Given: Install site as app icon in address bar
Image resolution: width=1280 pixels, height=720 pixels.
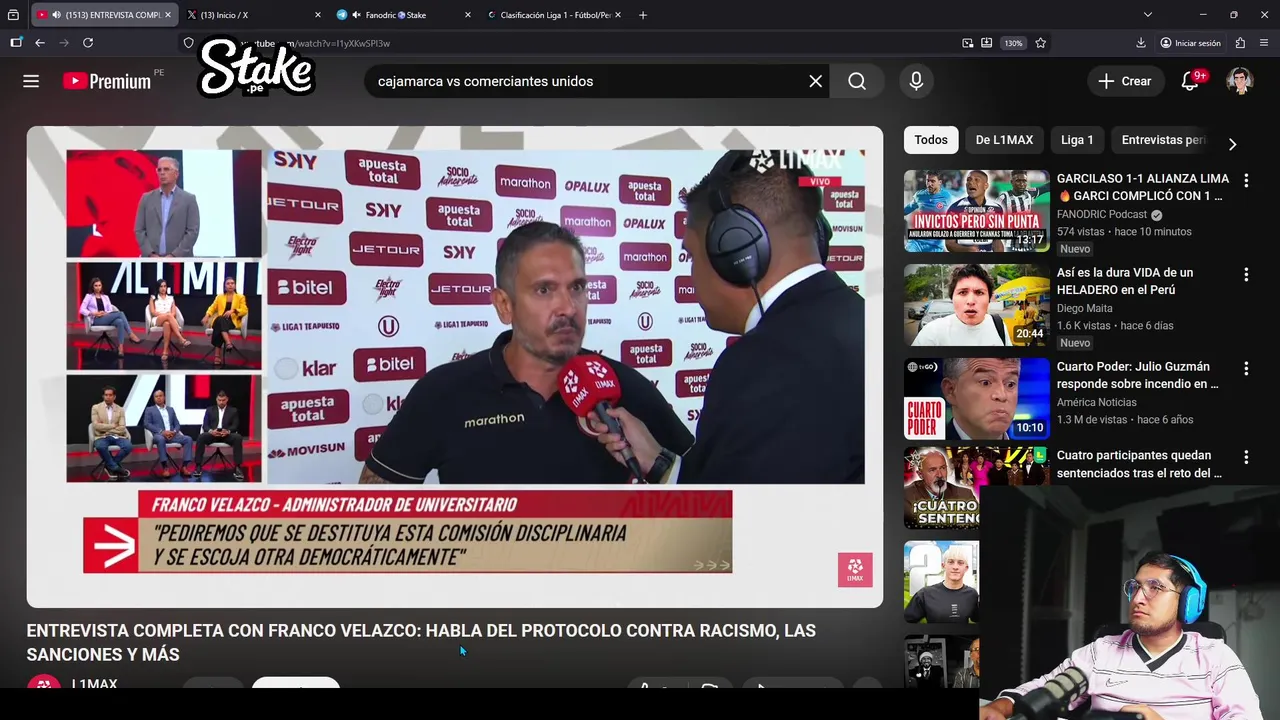Looking at the screenshot, I should click(987, 43).
